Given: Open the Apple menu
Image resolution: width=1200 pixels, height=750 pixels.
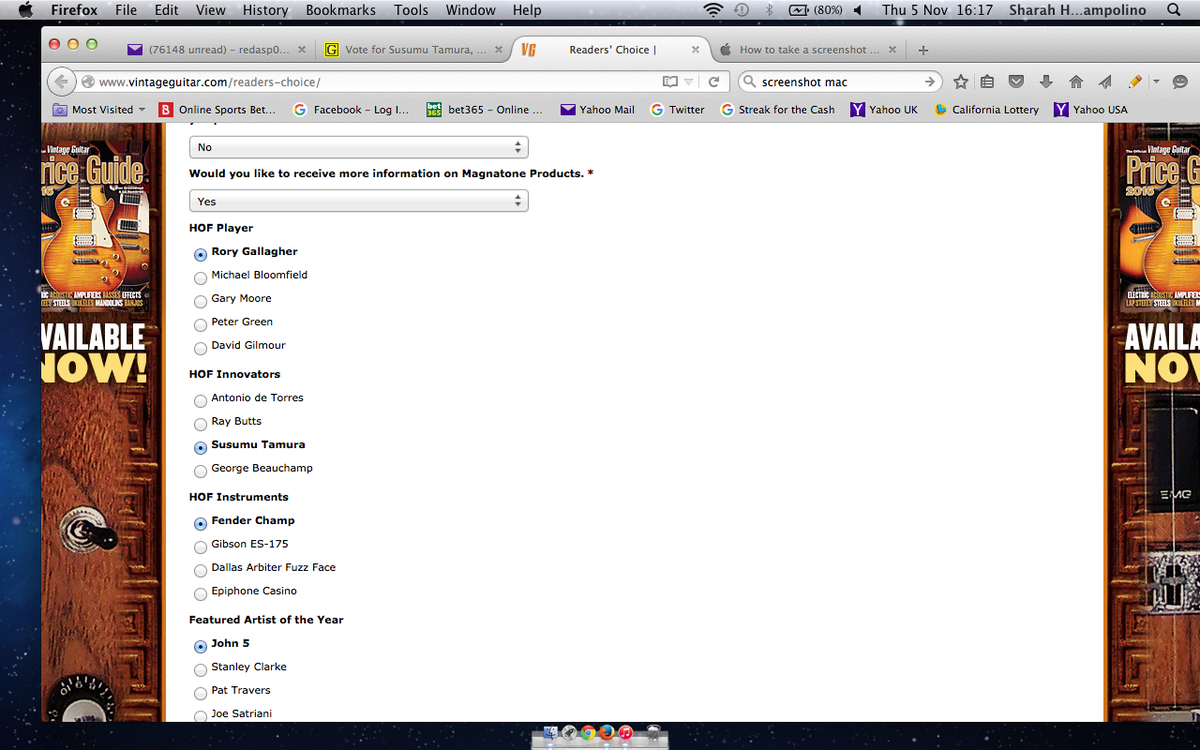Looking at the screenshot, I should [26, 10].
